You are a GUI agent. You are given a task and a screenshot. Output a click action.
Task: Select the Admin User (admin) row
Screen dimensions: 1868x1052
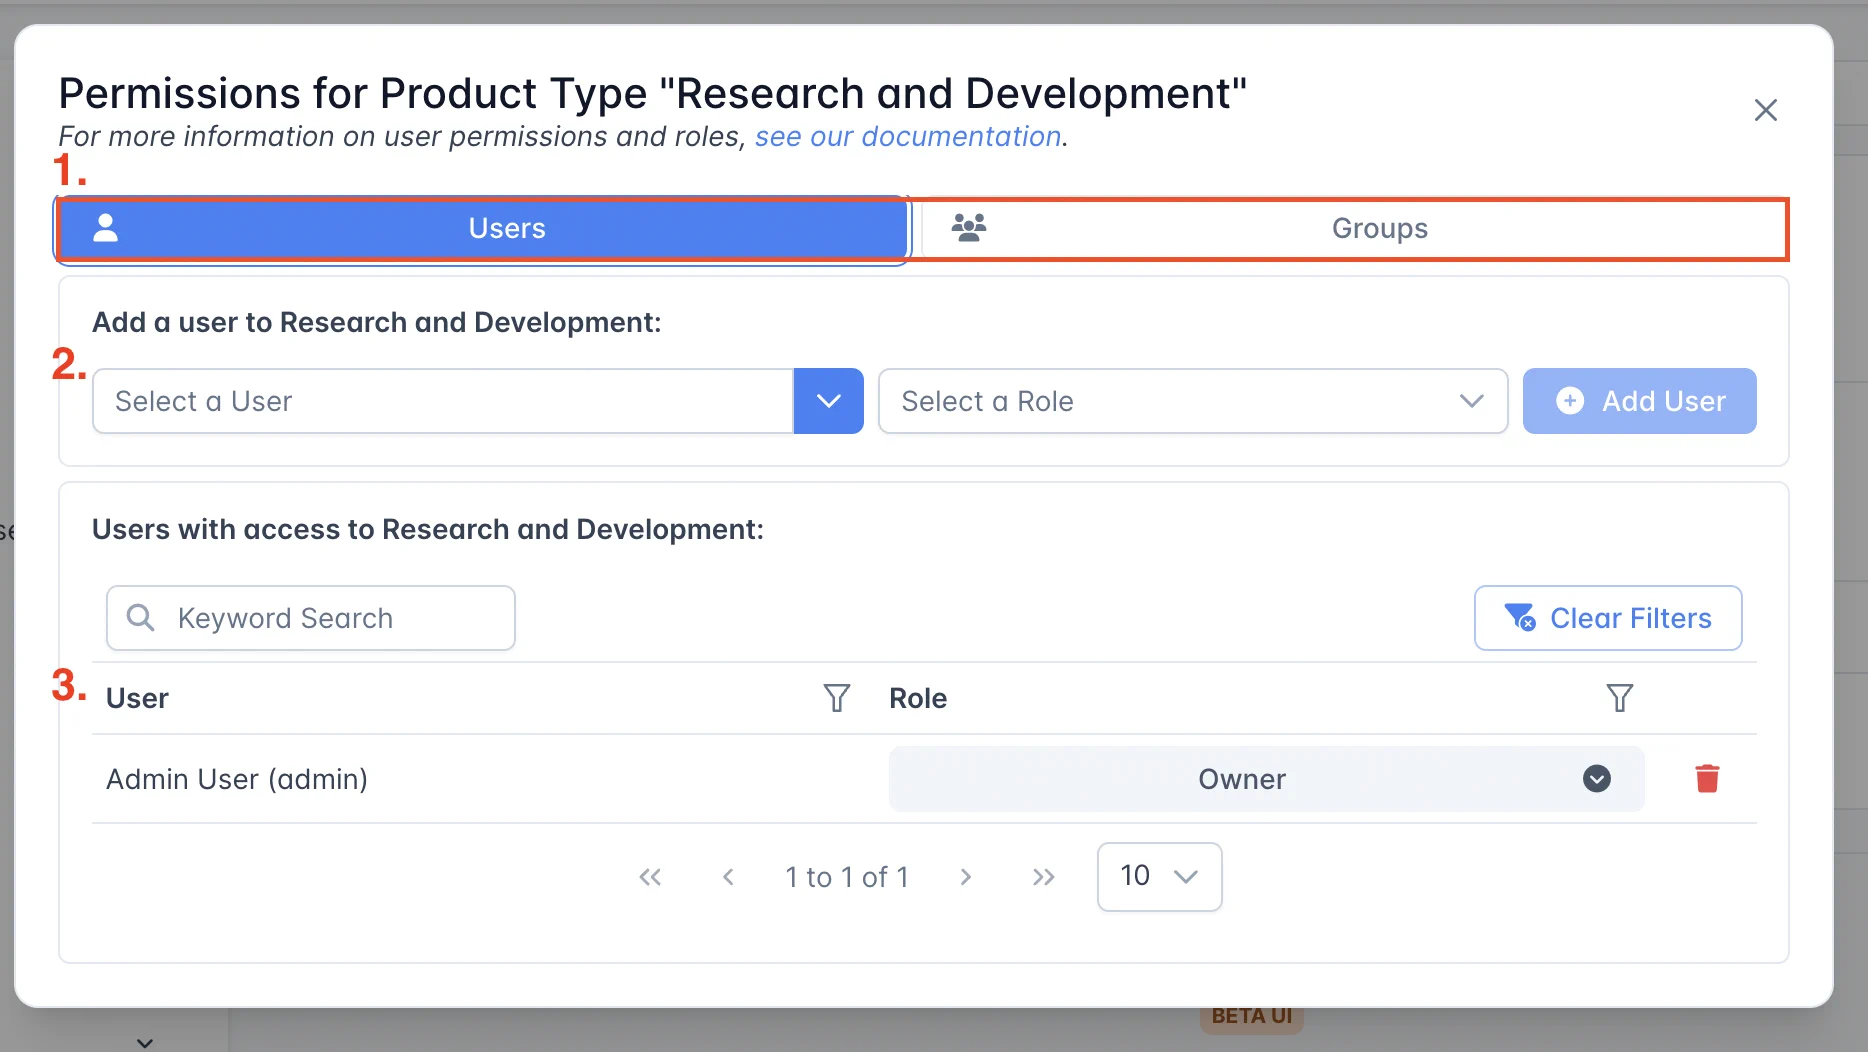[x=237, y=779]
